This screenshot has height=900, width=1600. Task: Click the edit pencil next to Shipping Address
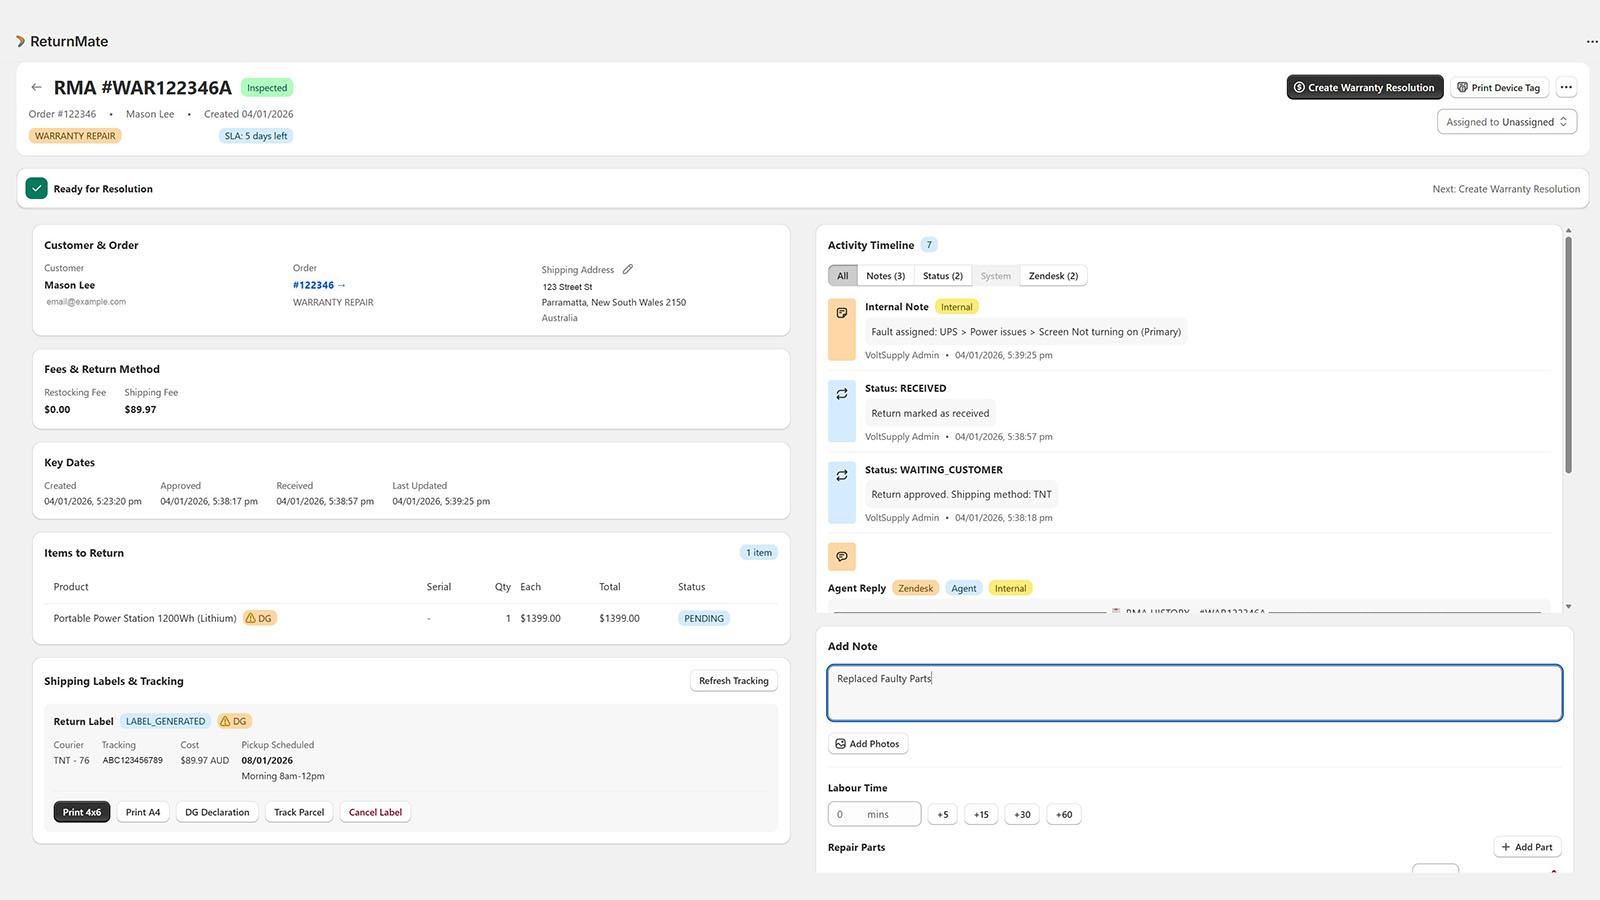(x=628, y=269)
